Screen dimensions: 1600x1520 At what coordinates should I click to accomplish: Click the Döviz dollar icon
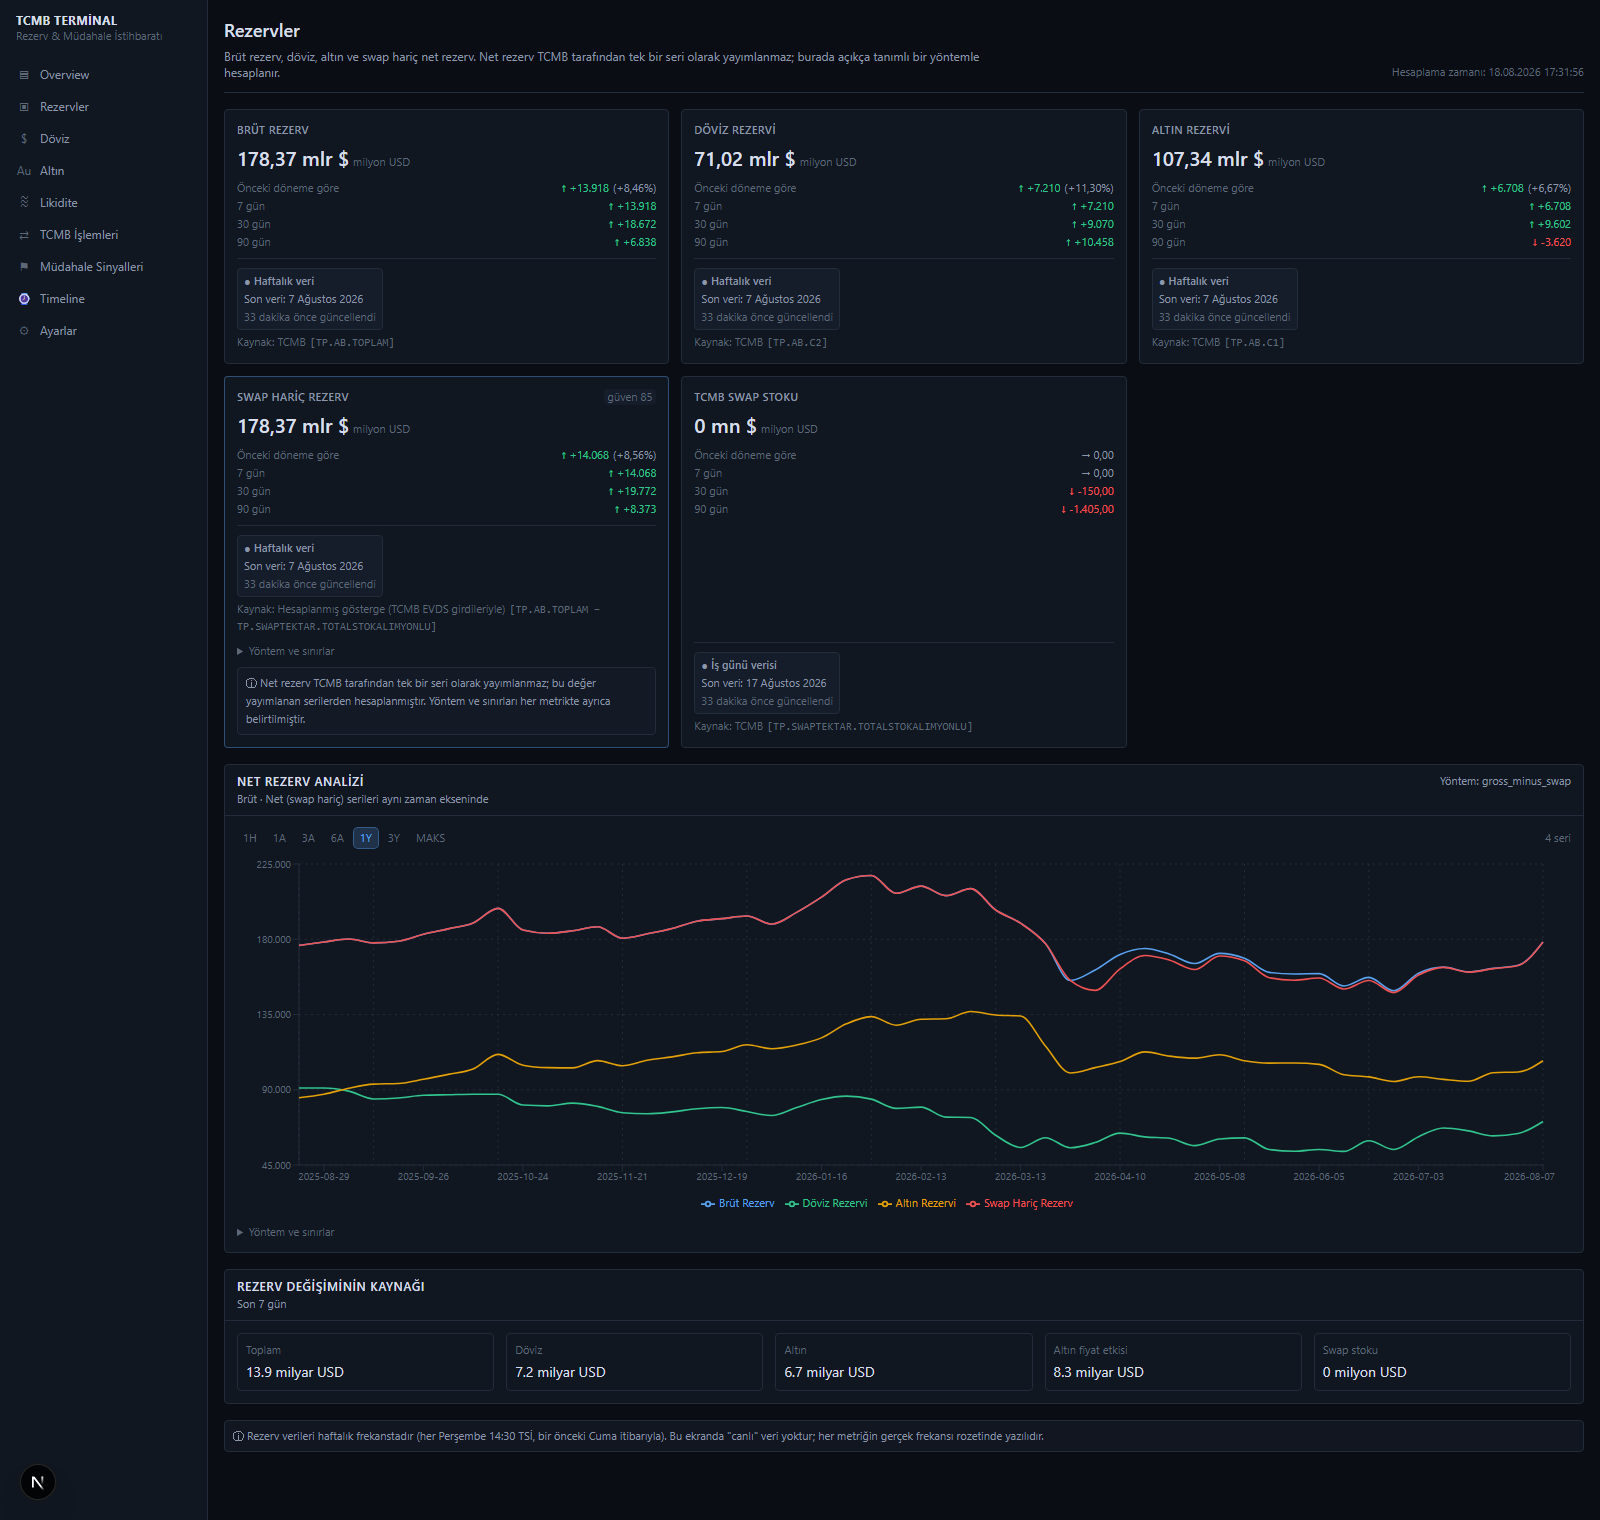coord(24,139)
